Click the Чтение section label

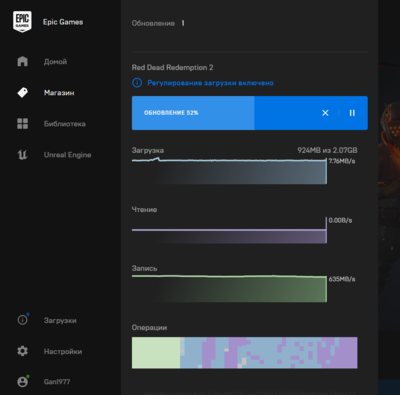144,210
